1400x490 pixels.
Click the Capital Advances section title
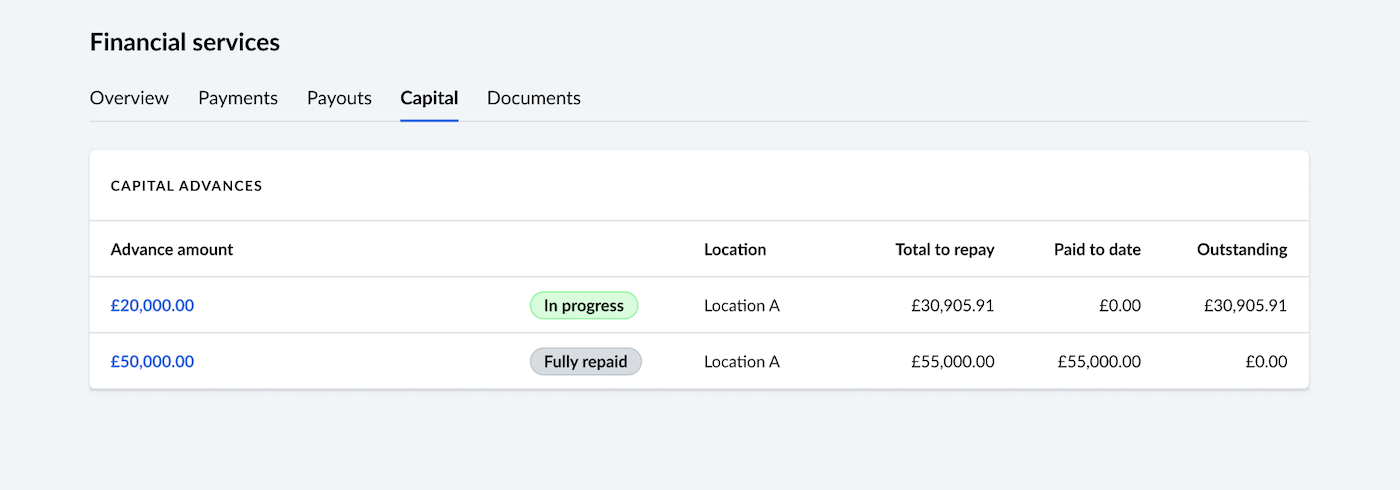point(186,186)
